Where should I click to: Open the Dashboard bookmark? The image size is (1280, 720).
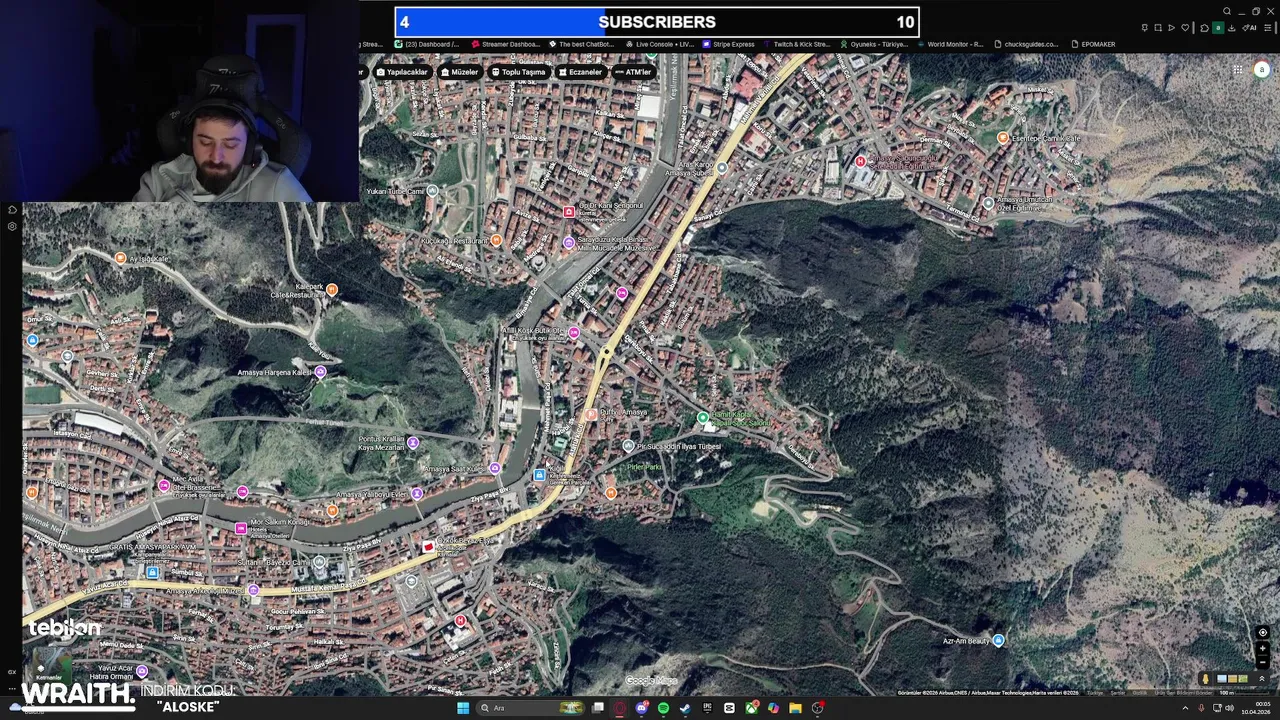pos(428,44)
